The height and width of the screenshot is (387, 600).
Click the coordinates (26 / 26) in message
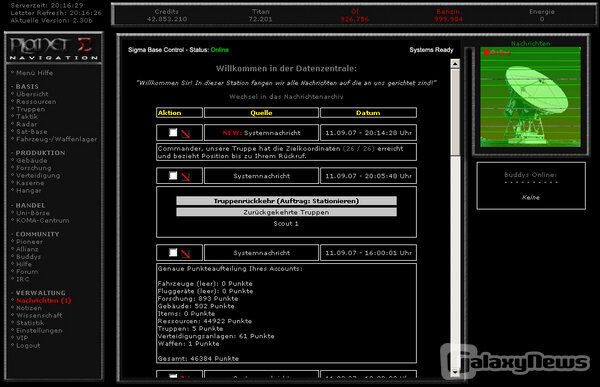click(x=359, y=149)
